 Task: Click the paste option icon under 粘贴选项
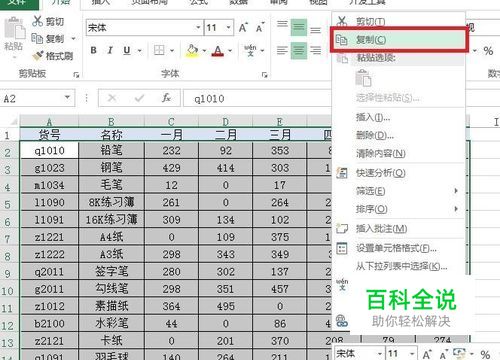[363, 79]
